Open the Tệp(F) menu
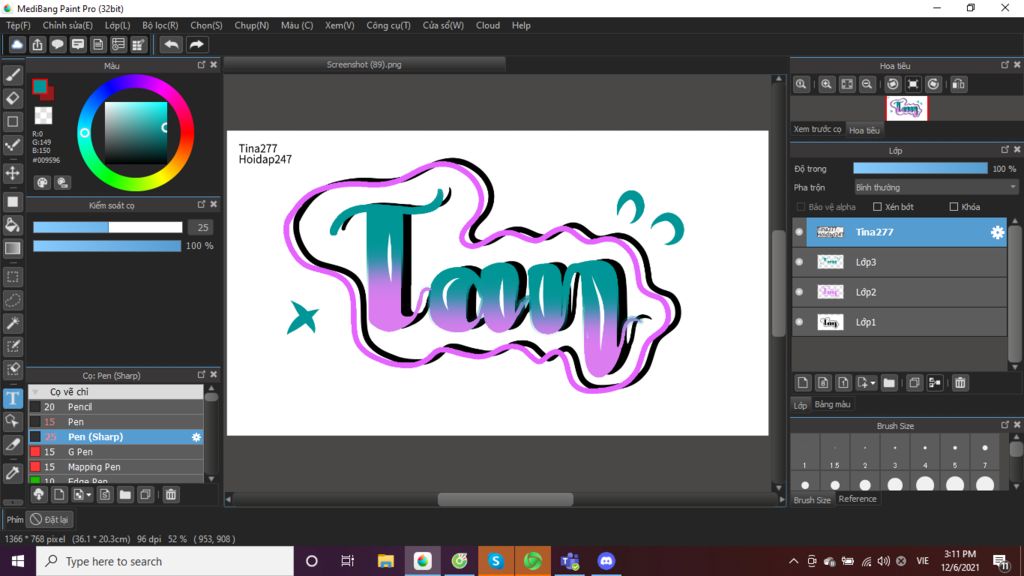This screenshot has height=576, width=1024. click(x=18, y=25)
